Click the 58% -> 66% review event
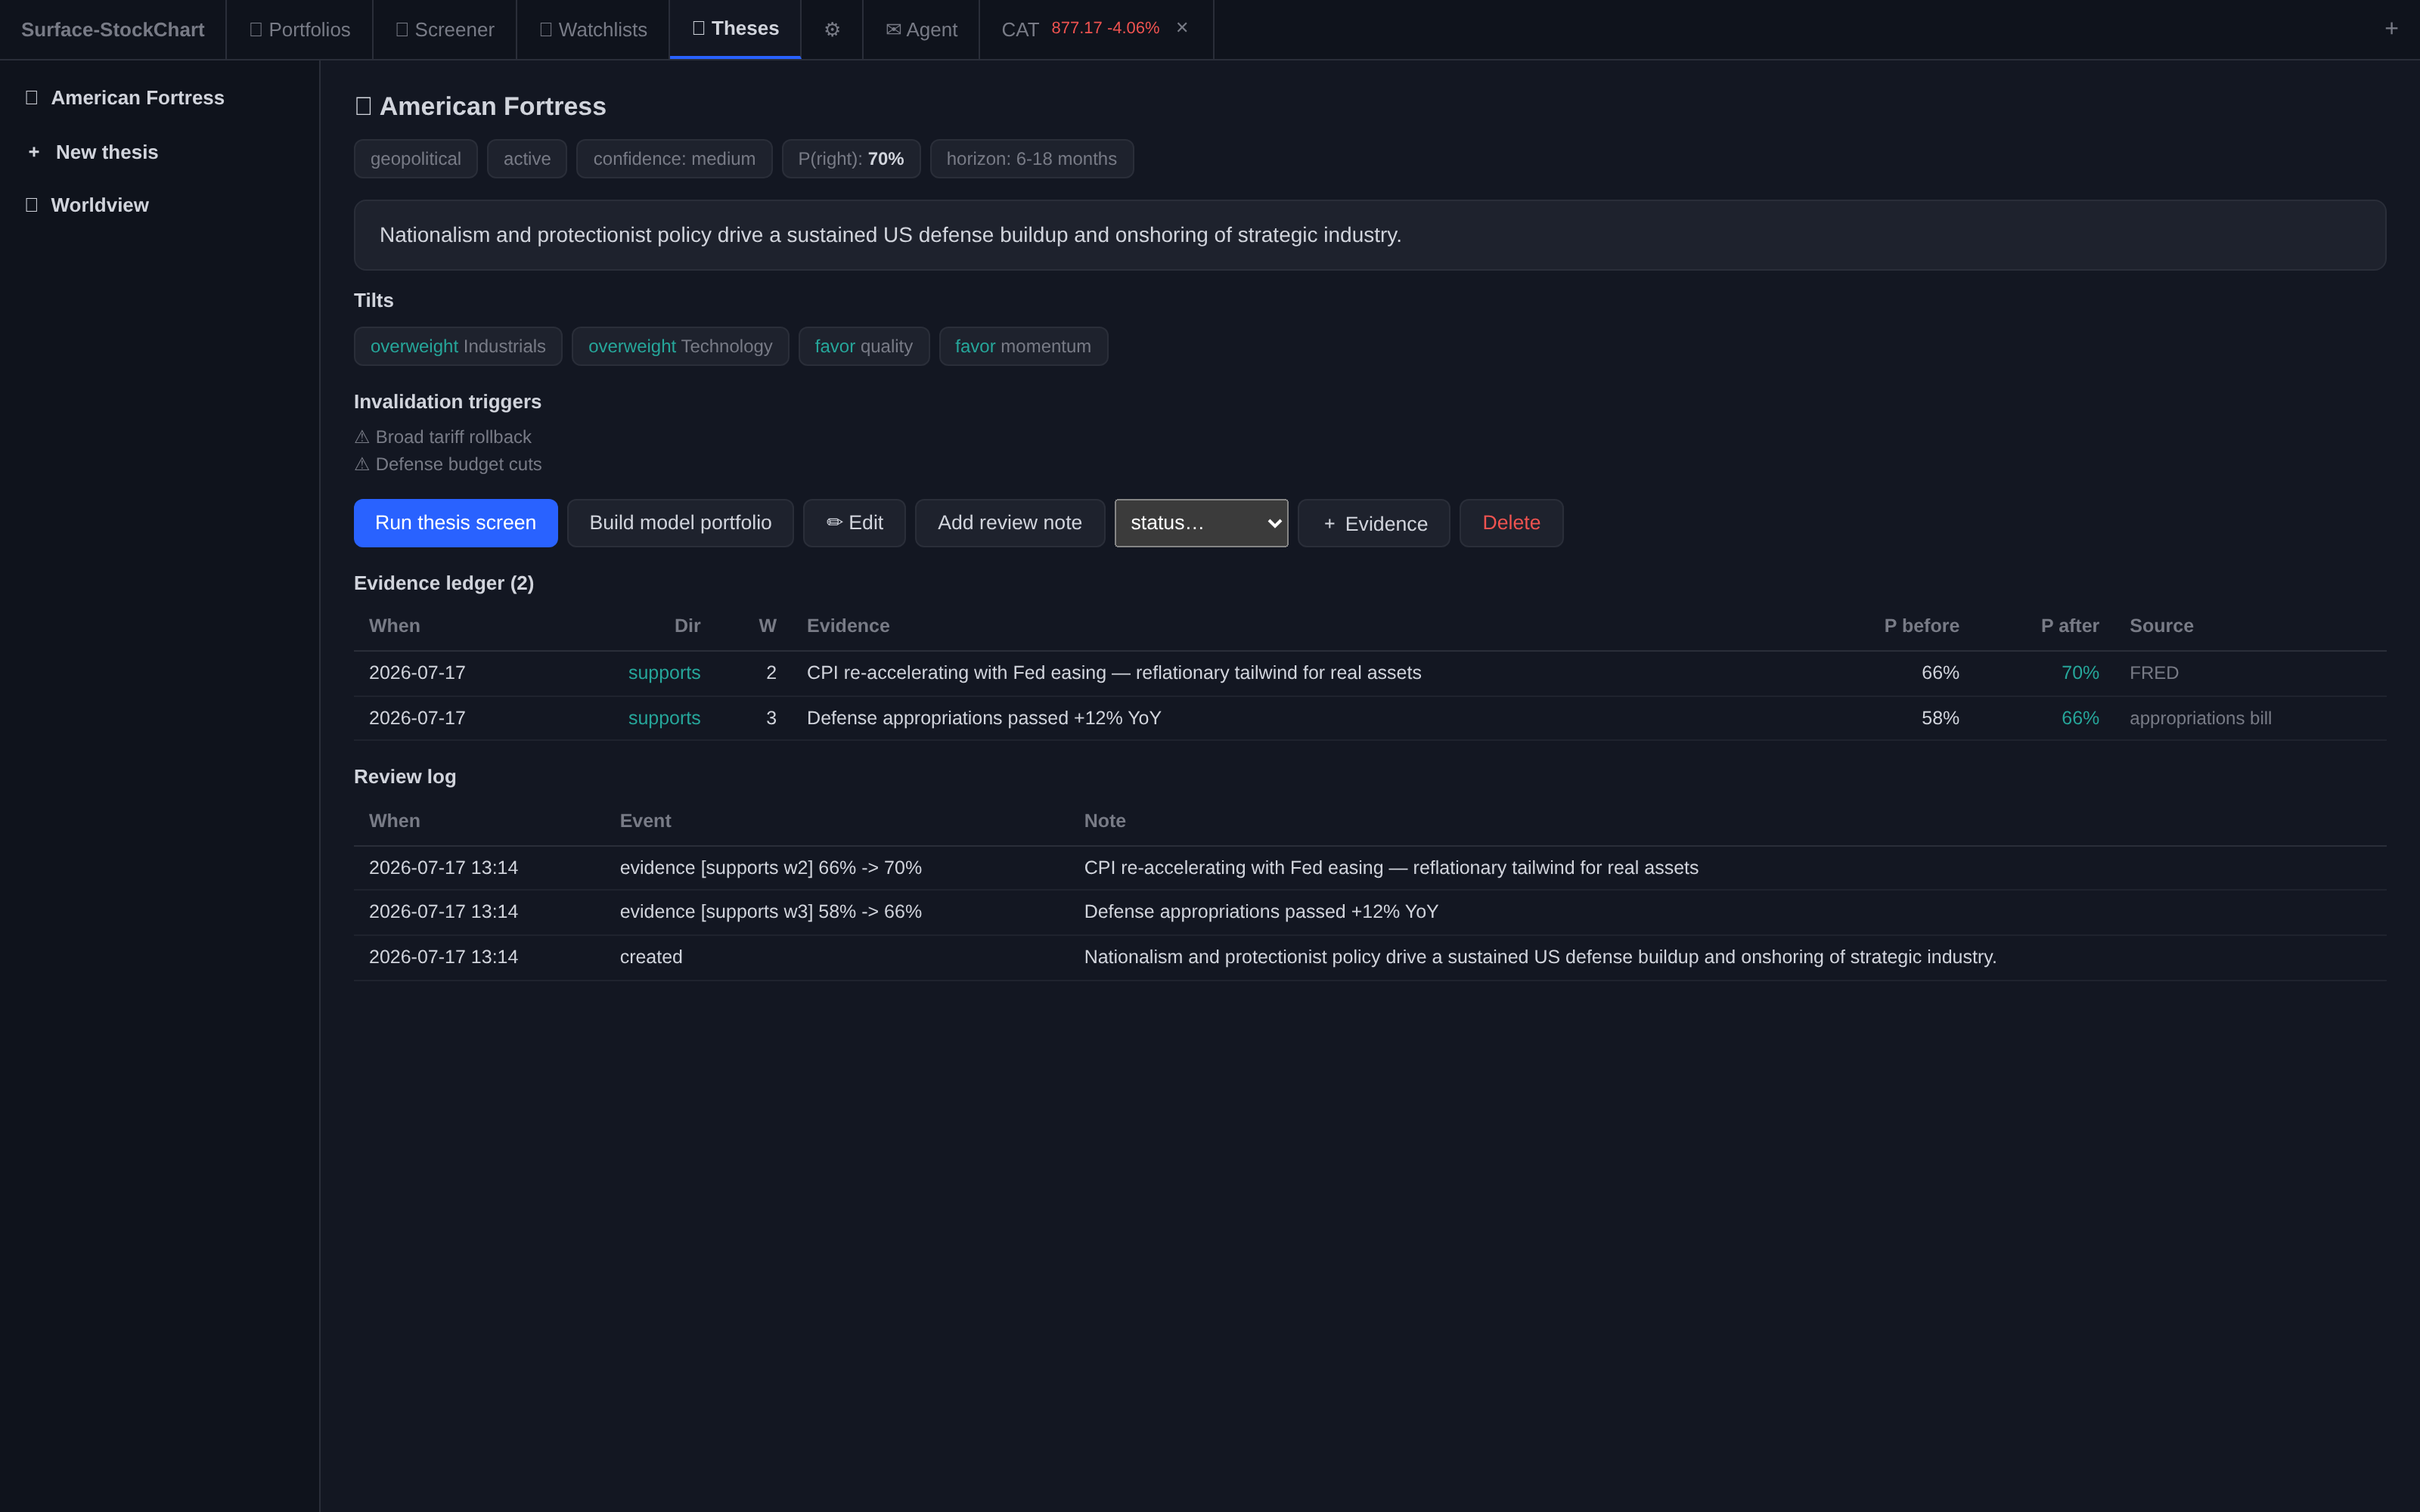This screenshot has height=1512, width=2420. (x=771, y=912)
